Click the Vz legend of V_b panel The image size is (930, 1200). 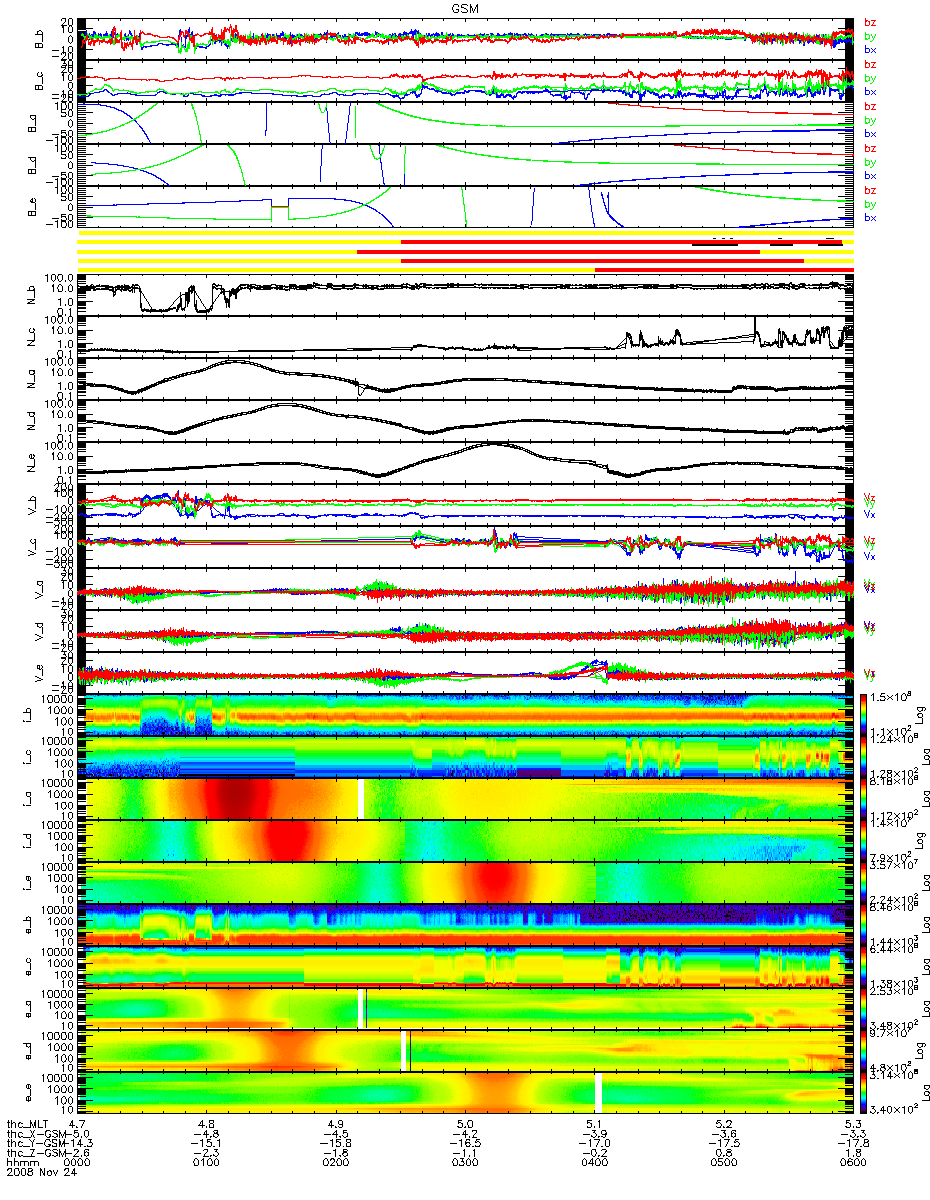tap(869, 496)
